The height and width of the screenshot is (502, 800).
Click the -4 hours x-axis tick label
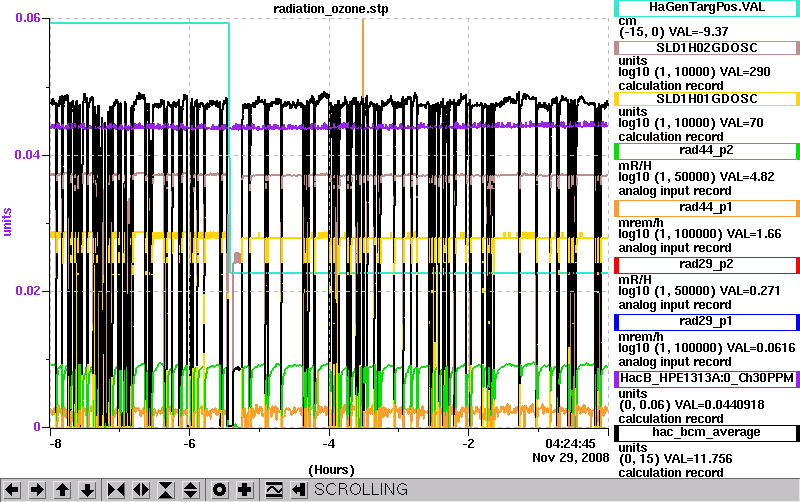(329, 443)
